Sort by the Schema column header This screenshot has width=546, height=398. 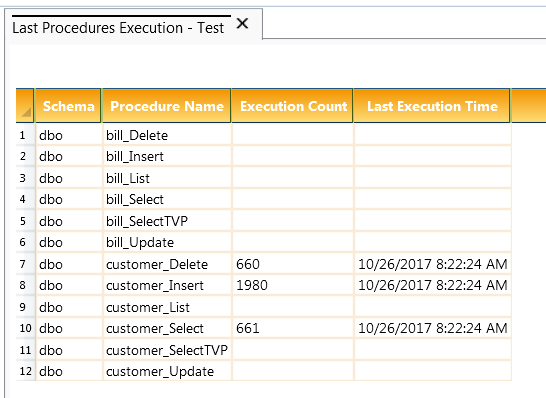click(68, 106)
